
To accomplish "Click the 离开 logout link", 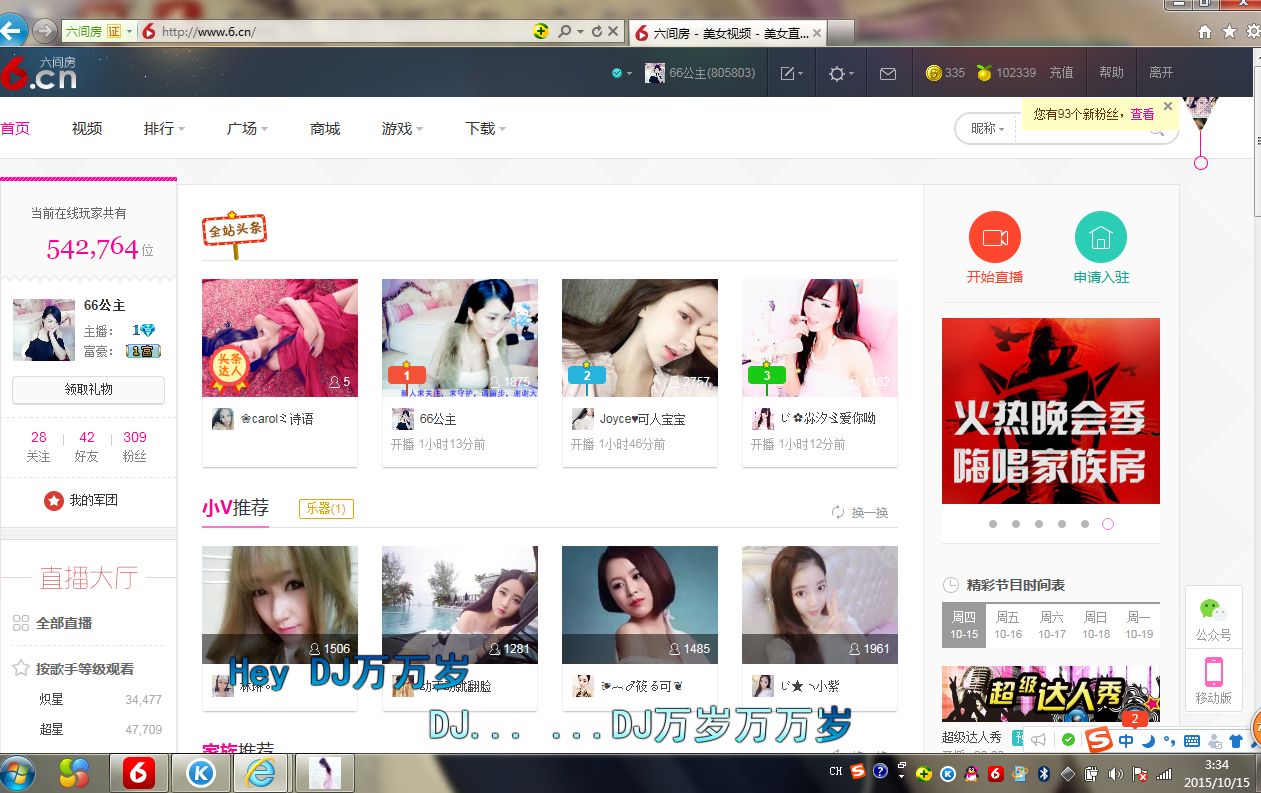I will coord(1161,73).
